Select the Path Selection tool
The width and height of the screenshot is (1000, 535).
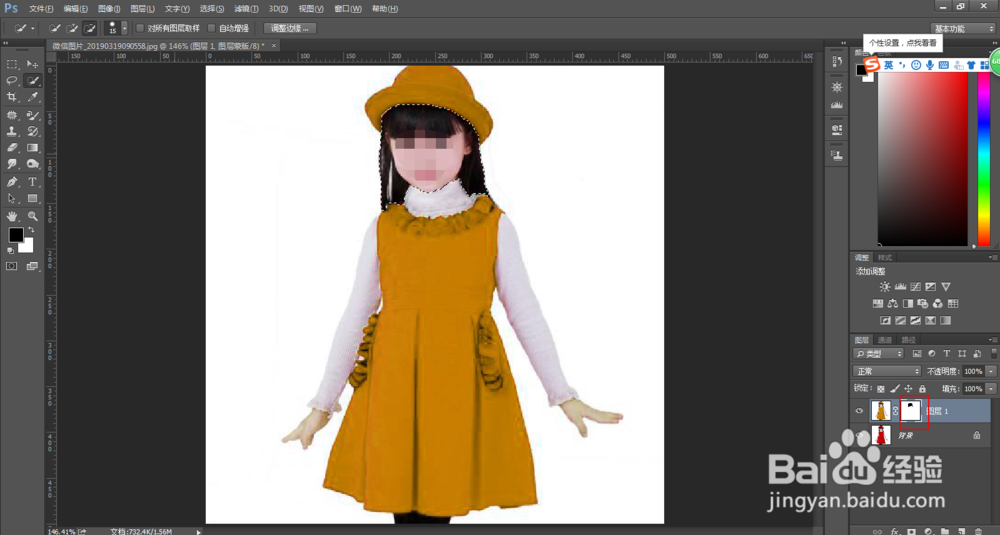(x=11, y=199)
